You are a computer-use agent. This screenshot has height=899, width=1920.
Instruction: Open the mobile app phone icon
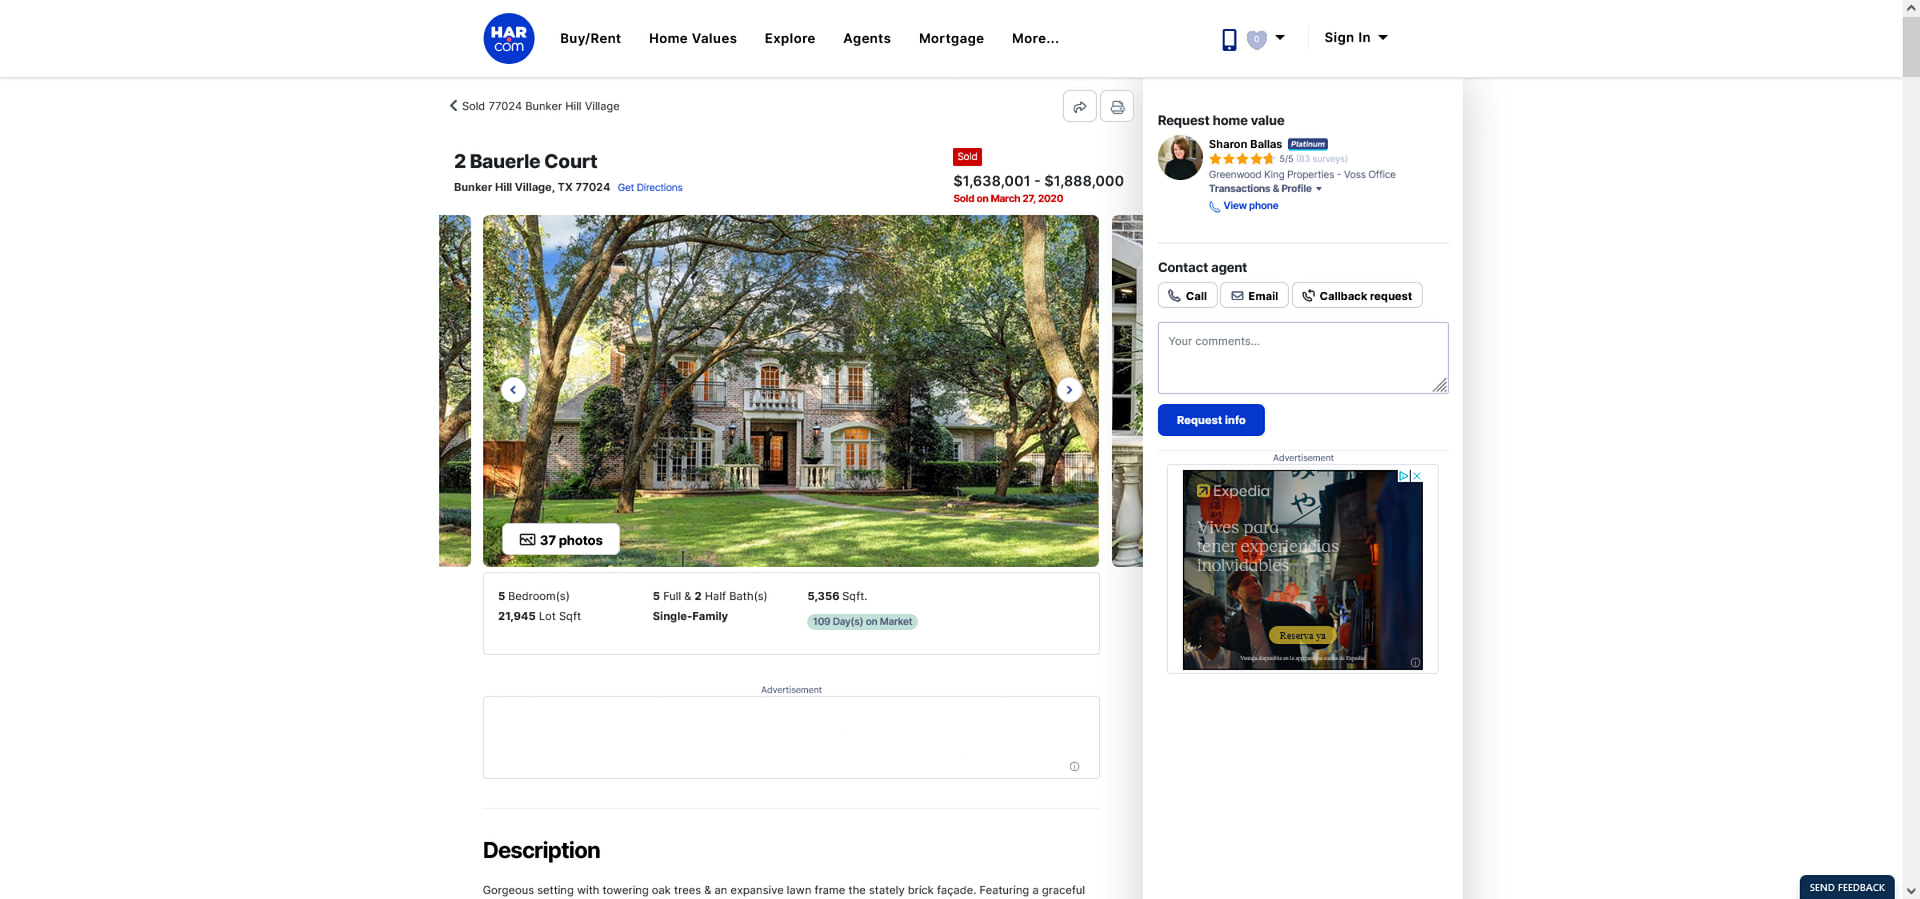click(x=1229, y=39)
